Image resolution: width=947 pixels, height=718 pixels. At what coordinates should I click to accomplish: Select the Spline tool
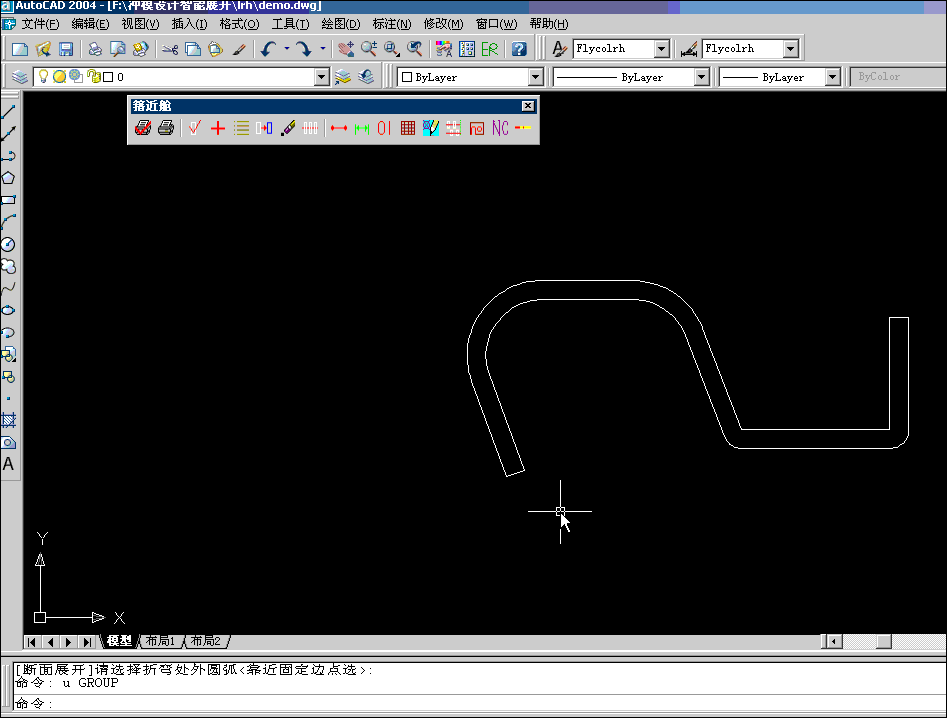(8, 288)
